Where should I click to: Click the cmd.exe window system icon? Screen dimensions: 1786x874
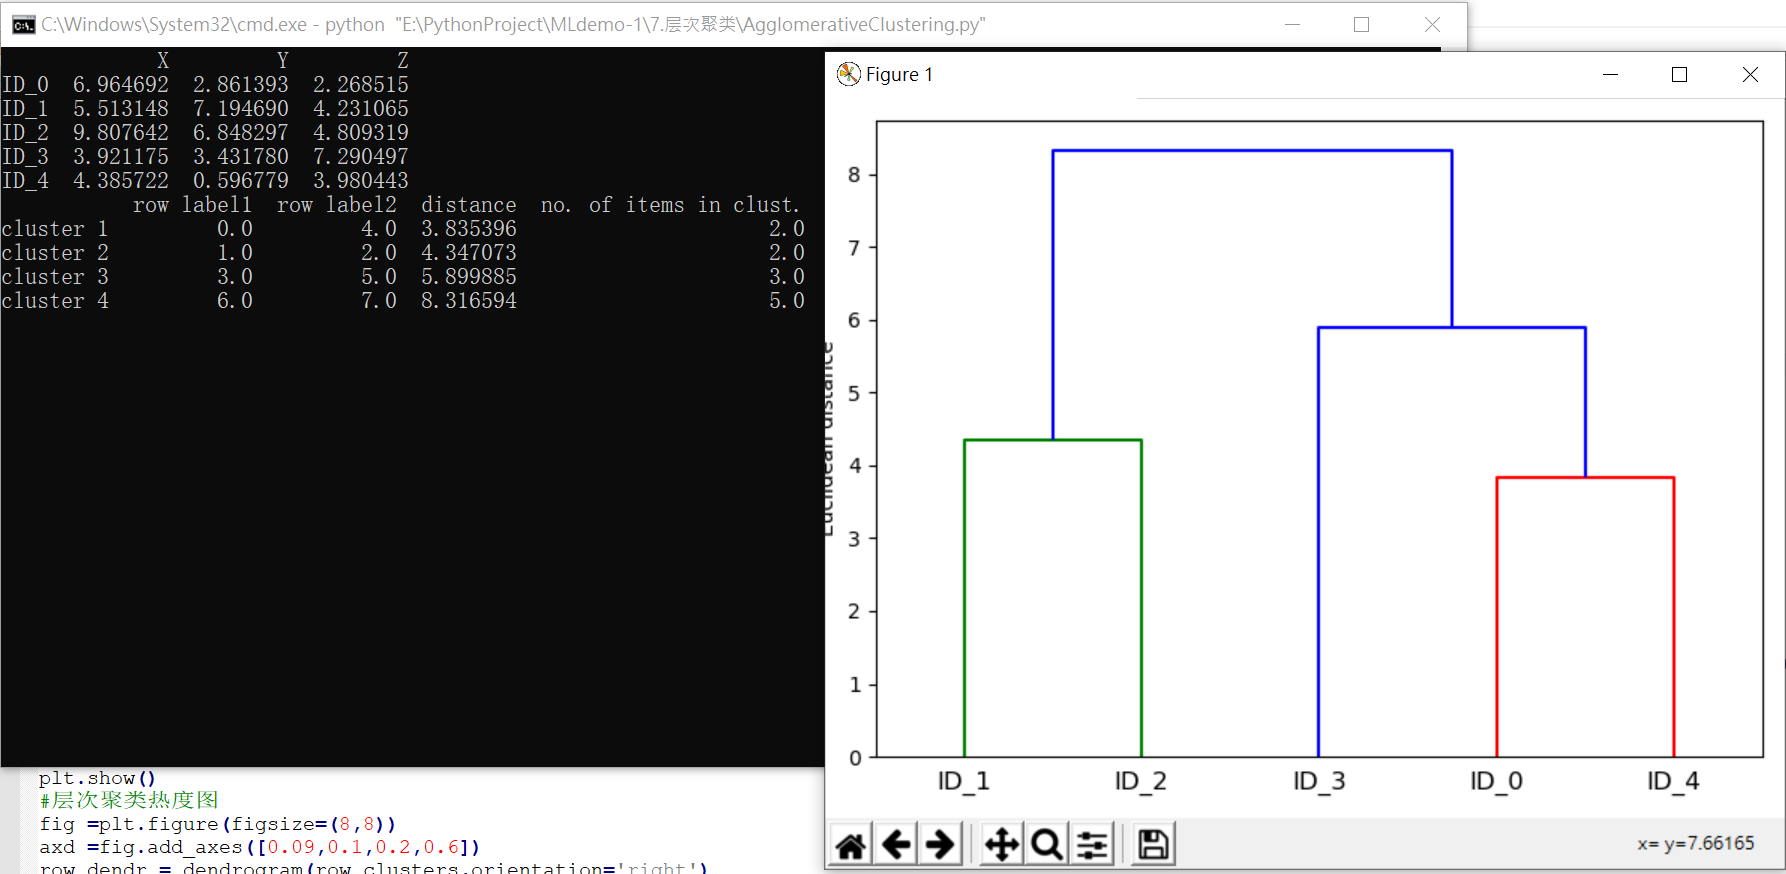23,25
